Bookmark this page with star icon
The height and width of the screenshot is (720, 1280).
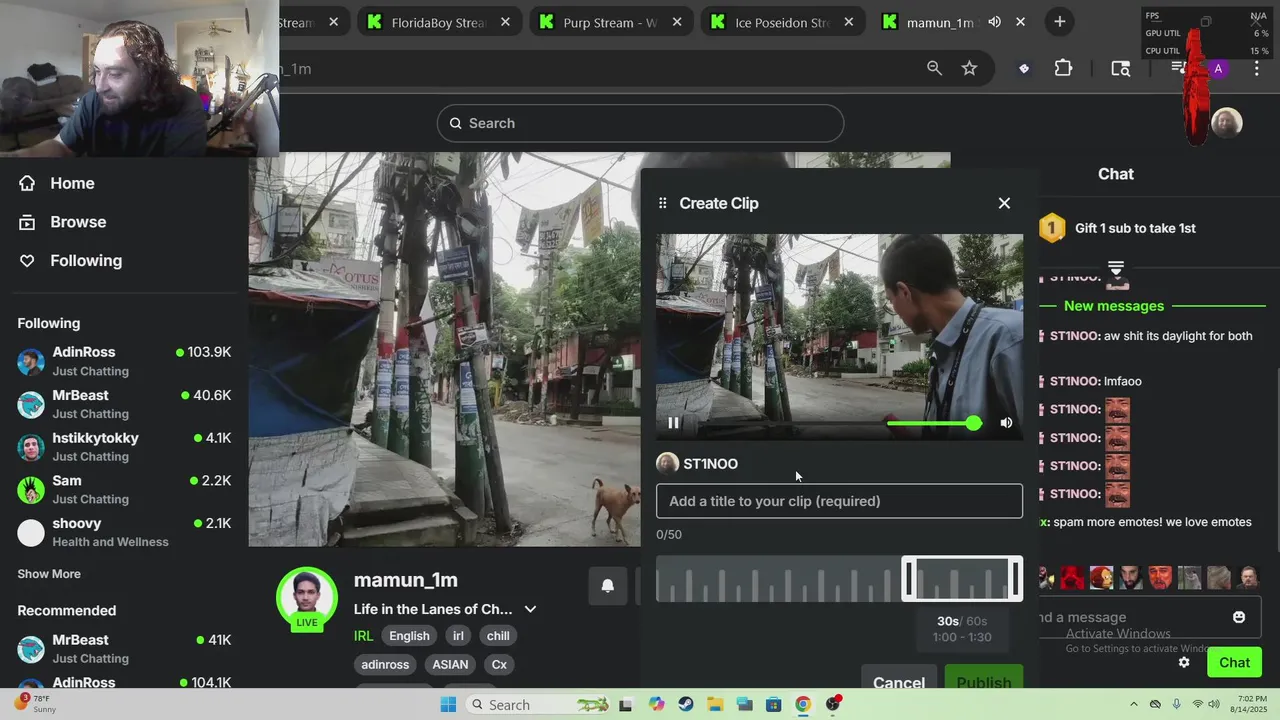[969, 68]
